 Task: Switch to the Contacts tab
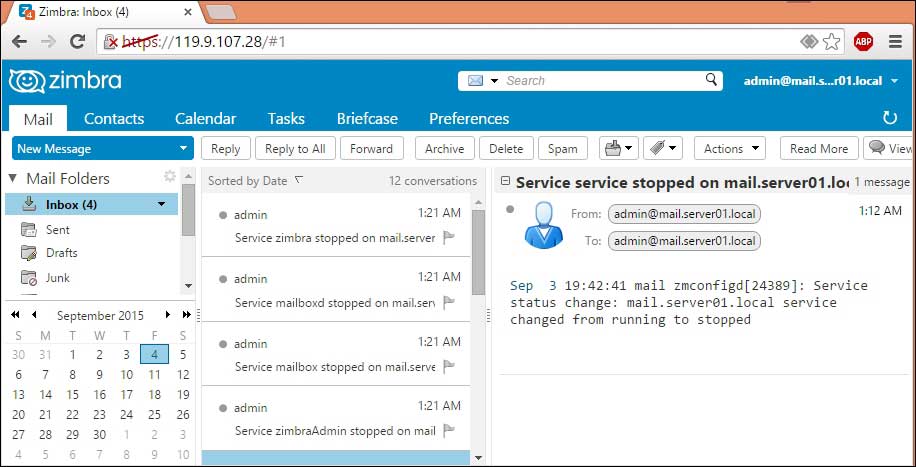coord(114,119)
